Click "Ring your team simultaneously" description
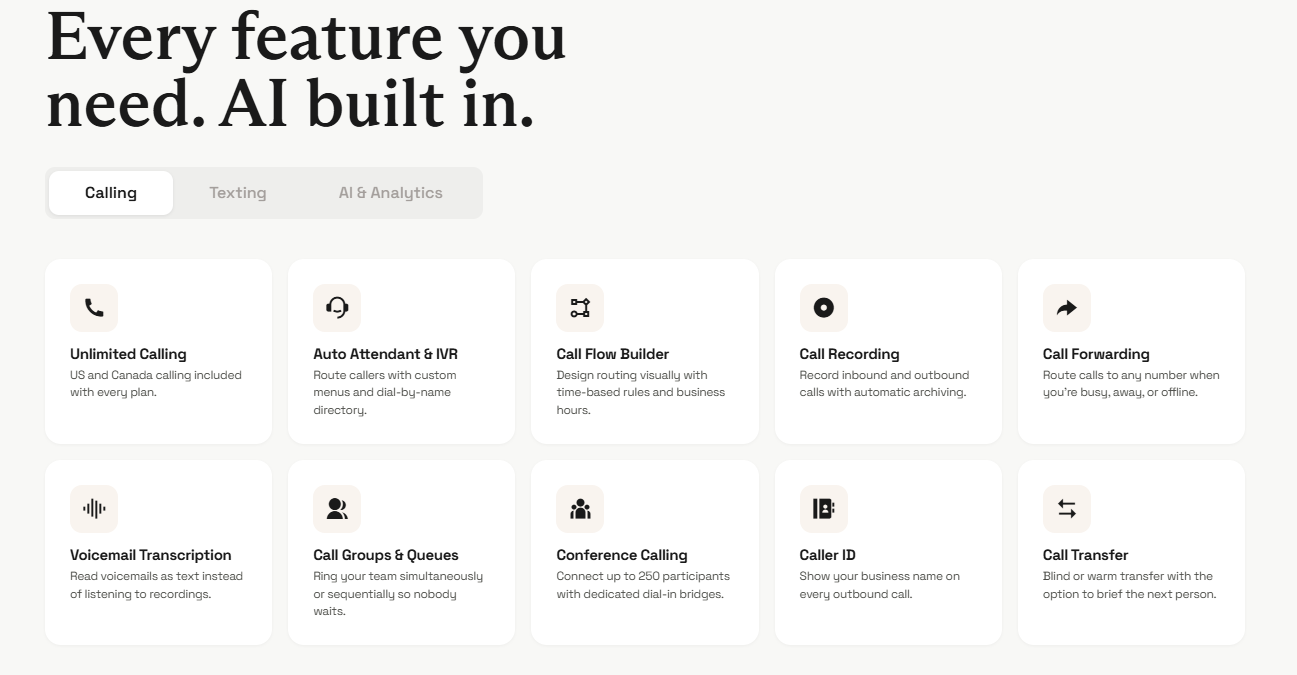1297x675 pixels. click(x=398, y=594)
